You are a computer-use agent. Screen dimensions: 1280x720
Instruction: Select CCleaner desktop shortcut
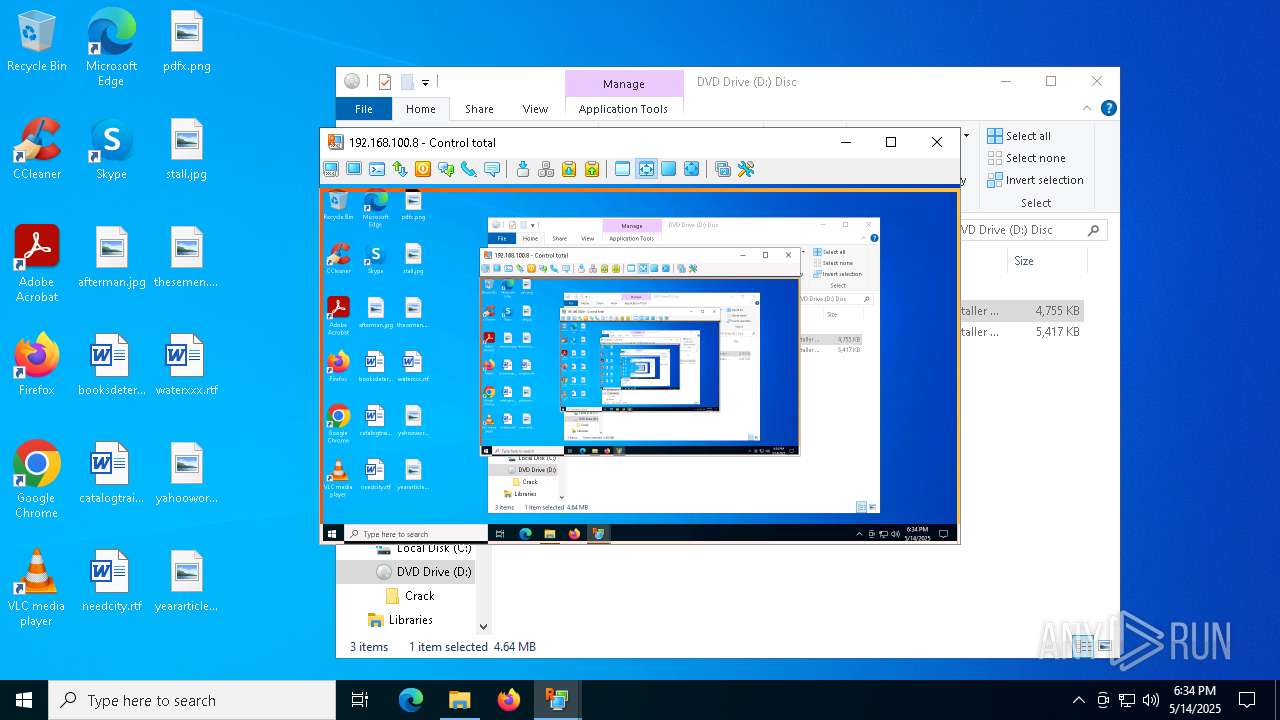click(37, 149)
